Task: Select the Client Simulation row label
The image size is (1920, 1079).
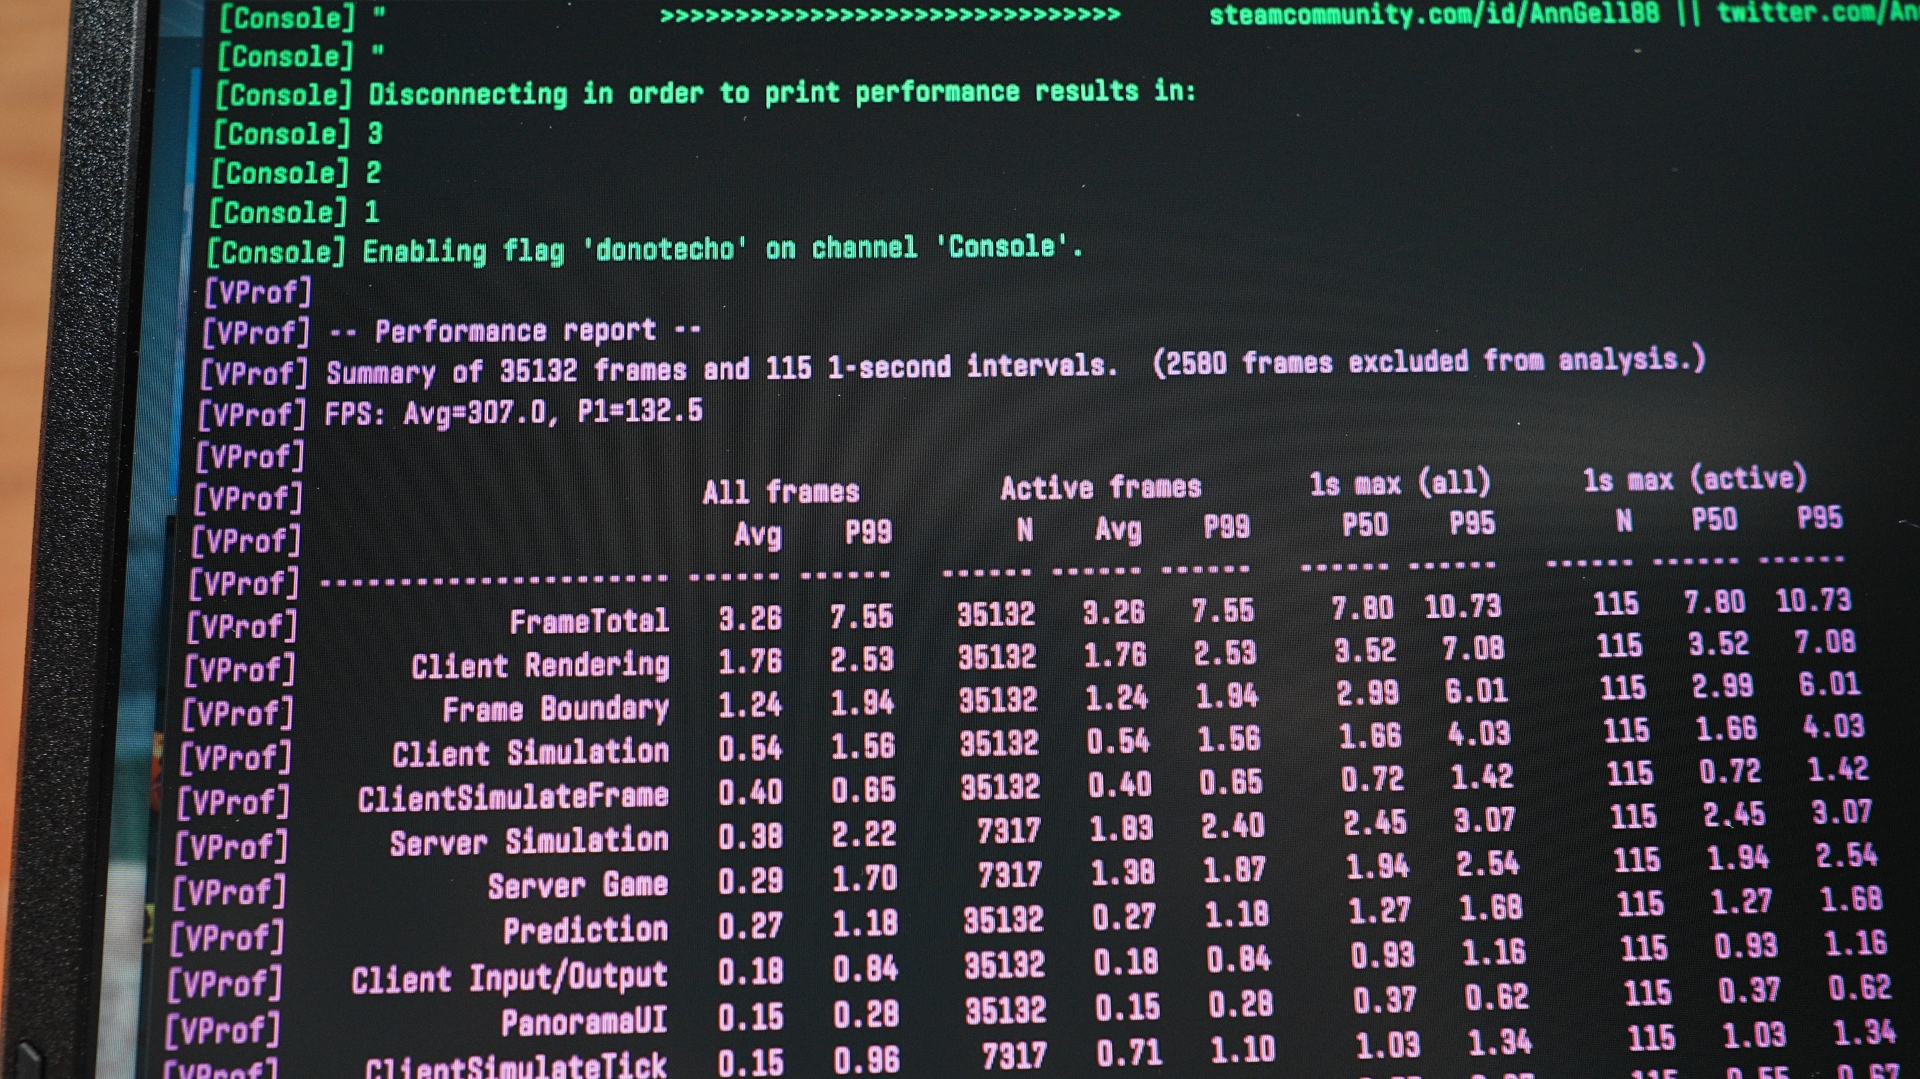Action: tap(530, 753)
